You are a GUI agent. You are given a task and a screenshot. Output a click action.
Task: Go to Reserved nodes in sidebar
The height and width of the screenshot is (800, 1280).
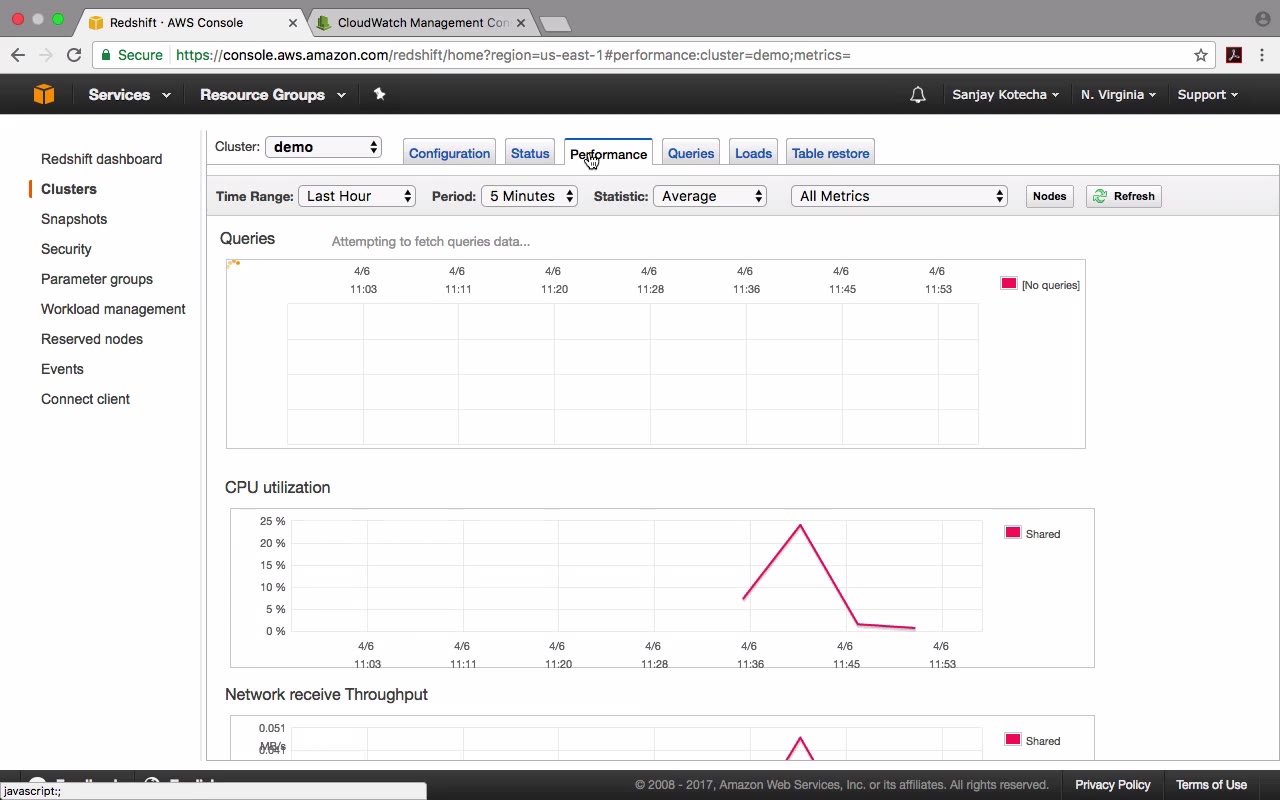(92, 339)
